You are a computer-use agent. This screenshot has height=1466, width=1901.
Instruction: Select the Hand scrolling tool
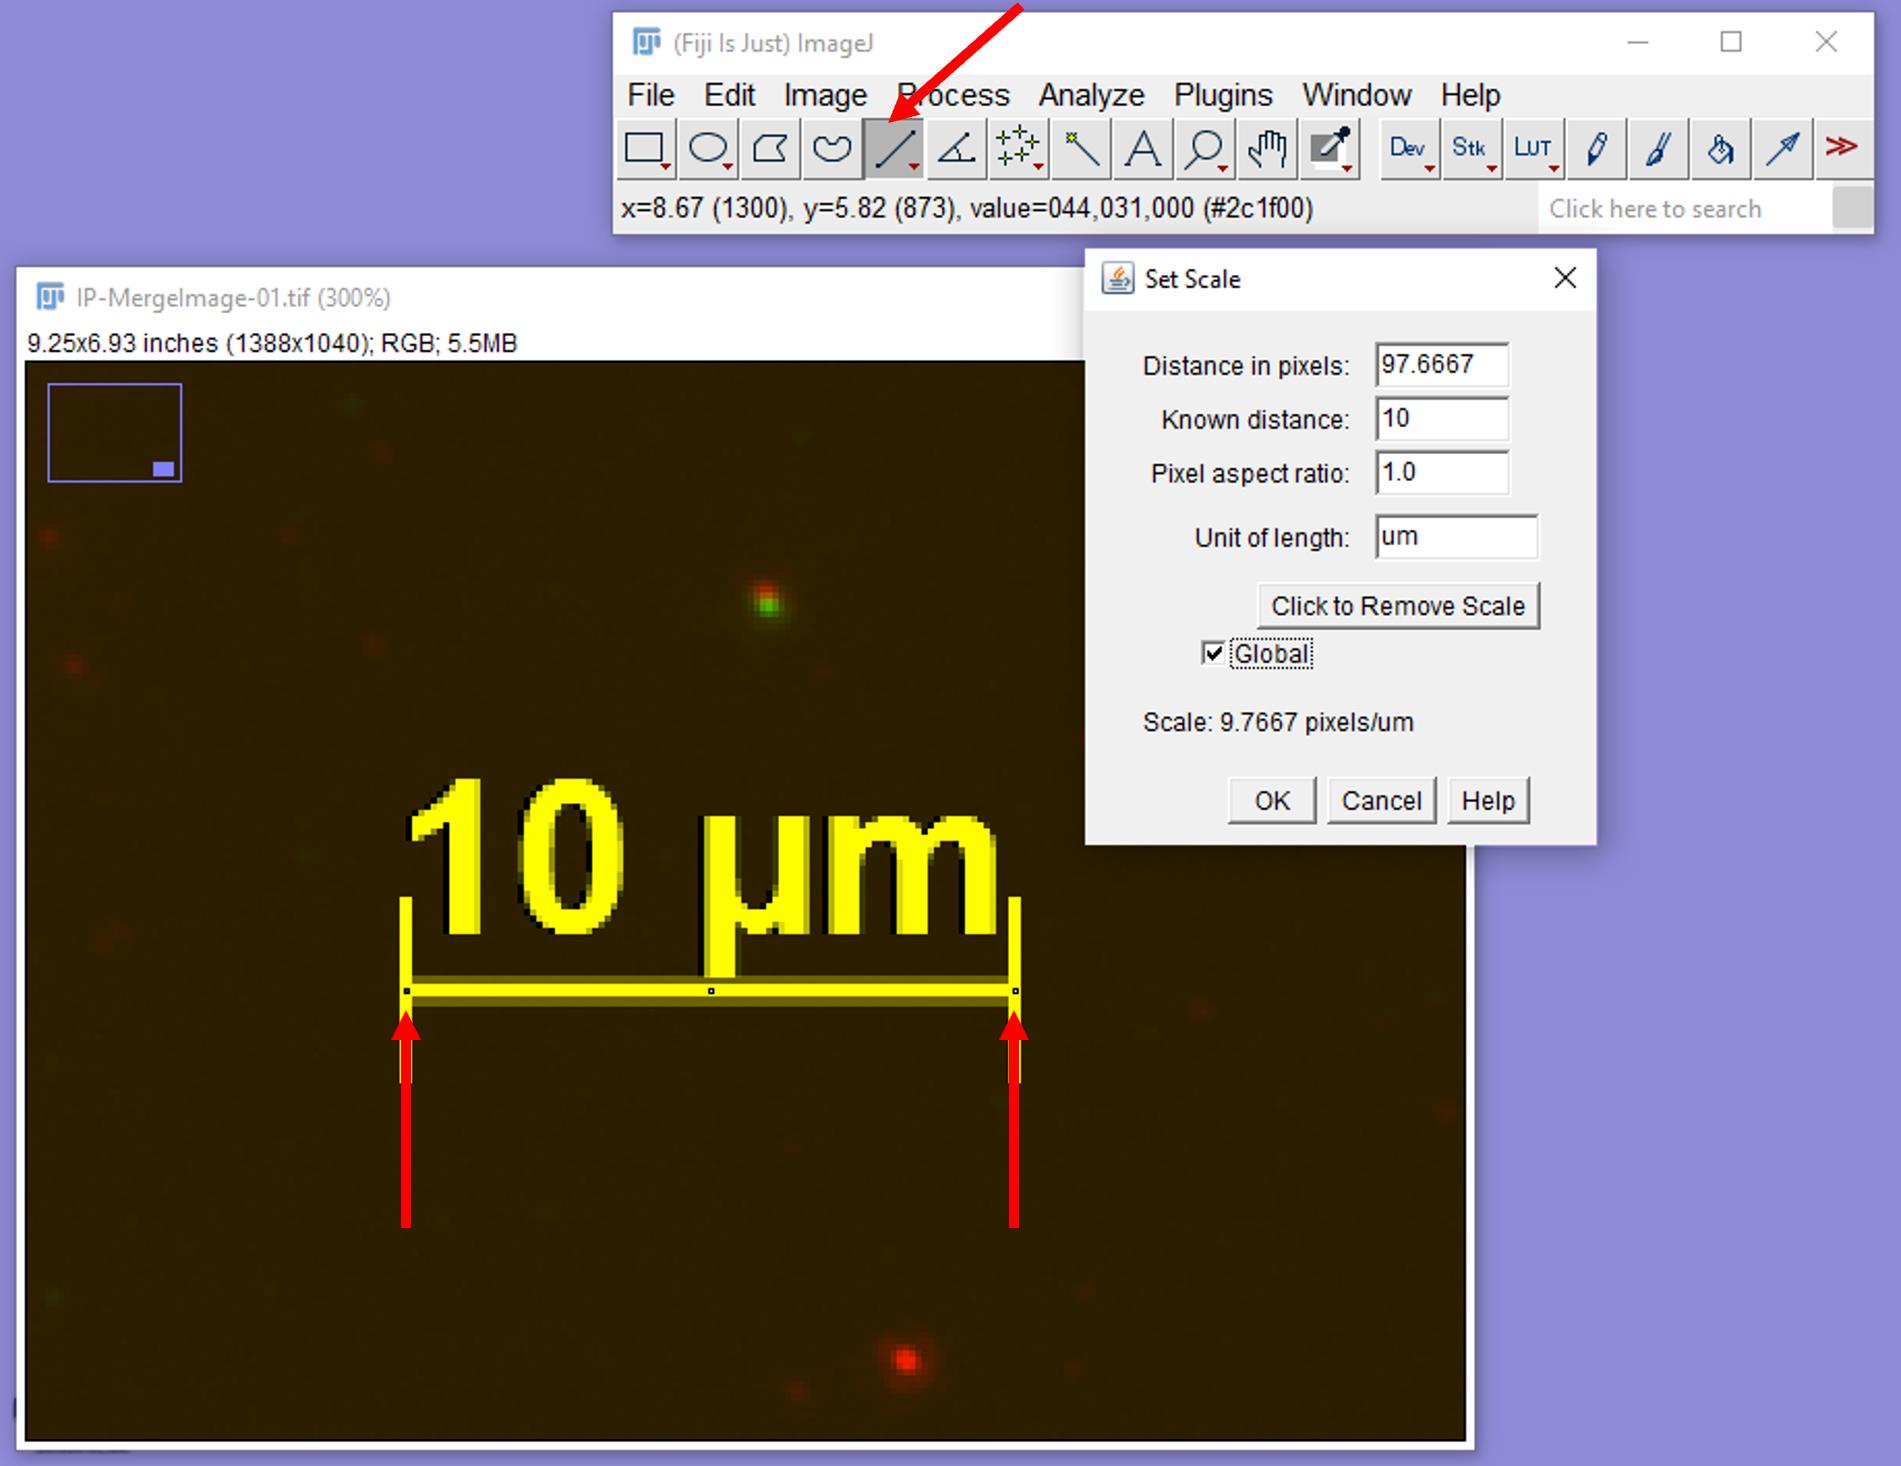click(1267, 149)
